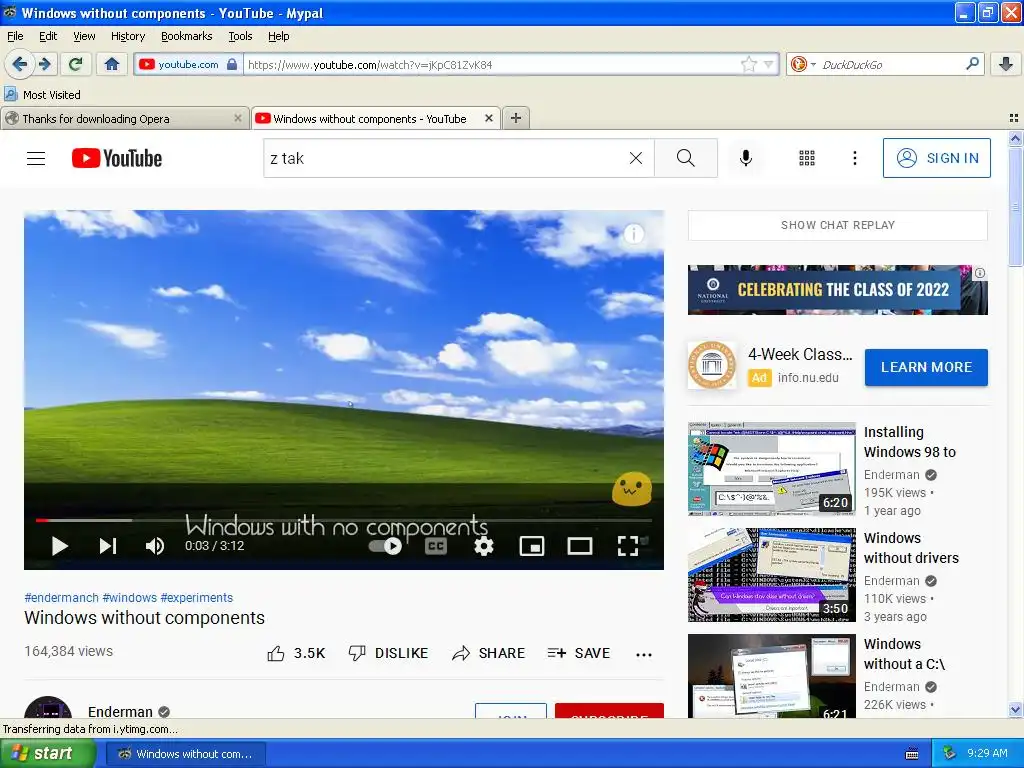Click the SIGN IN button
Screen dimensions: 1024x768
pyautogui.click(x=936, y=158)
